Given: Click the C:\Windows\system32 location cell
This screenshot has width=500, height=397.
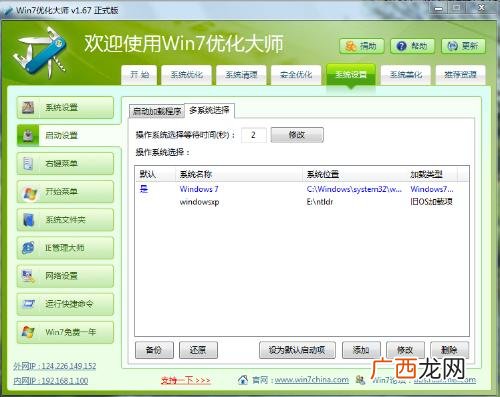Looking at the screenshot, I should (x=354, y=189).
